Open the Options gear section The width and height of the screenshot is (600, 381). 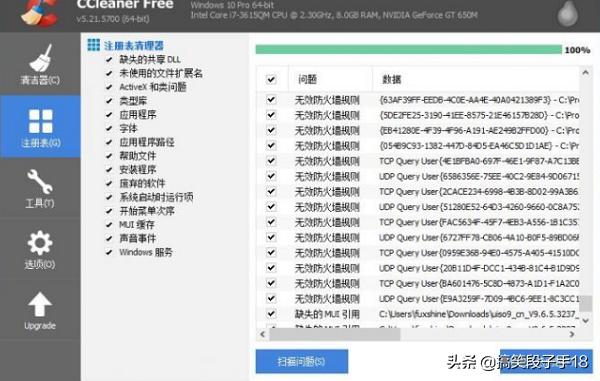coord(40,250)
